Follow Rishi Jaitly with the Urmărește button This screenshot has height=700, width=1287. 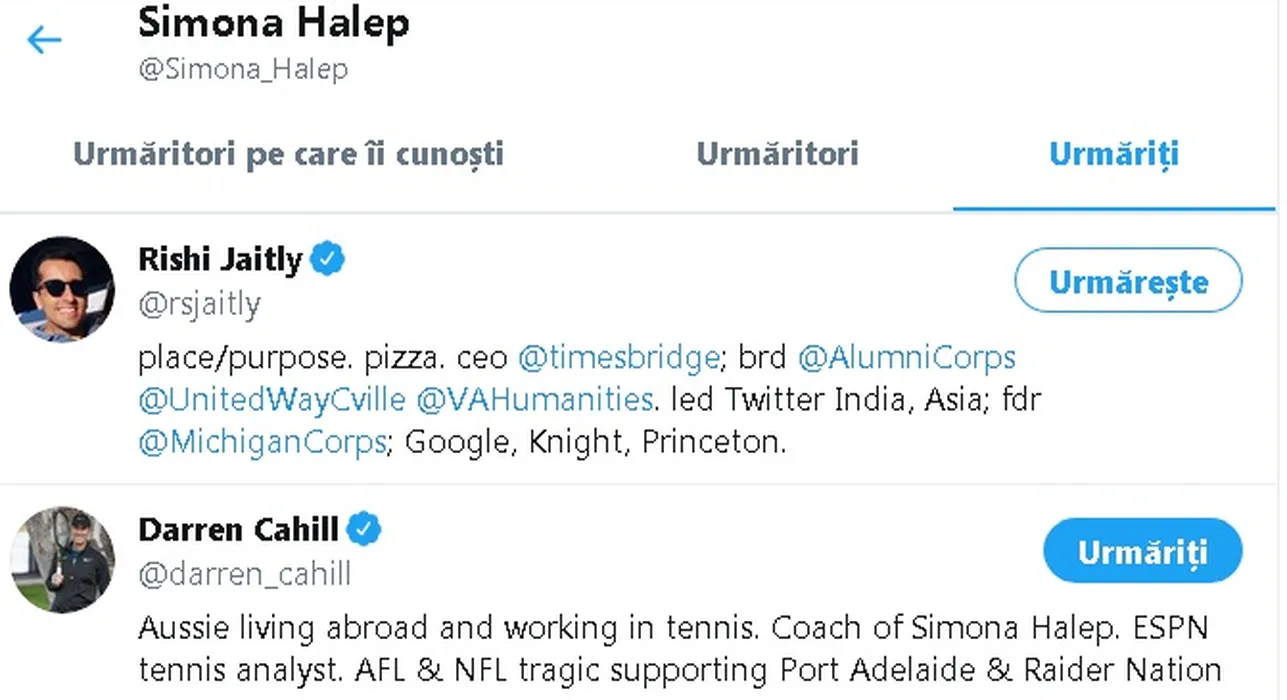tap(1128, 282)
